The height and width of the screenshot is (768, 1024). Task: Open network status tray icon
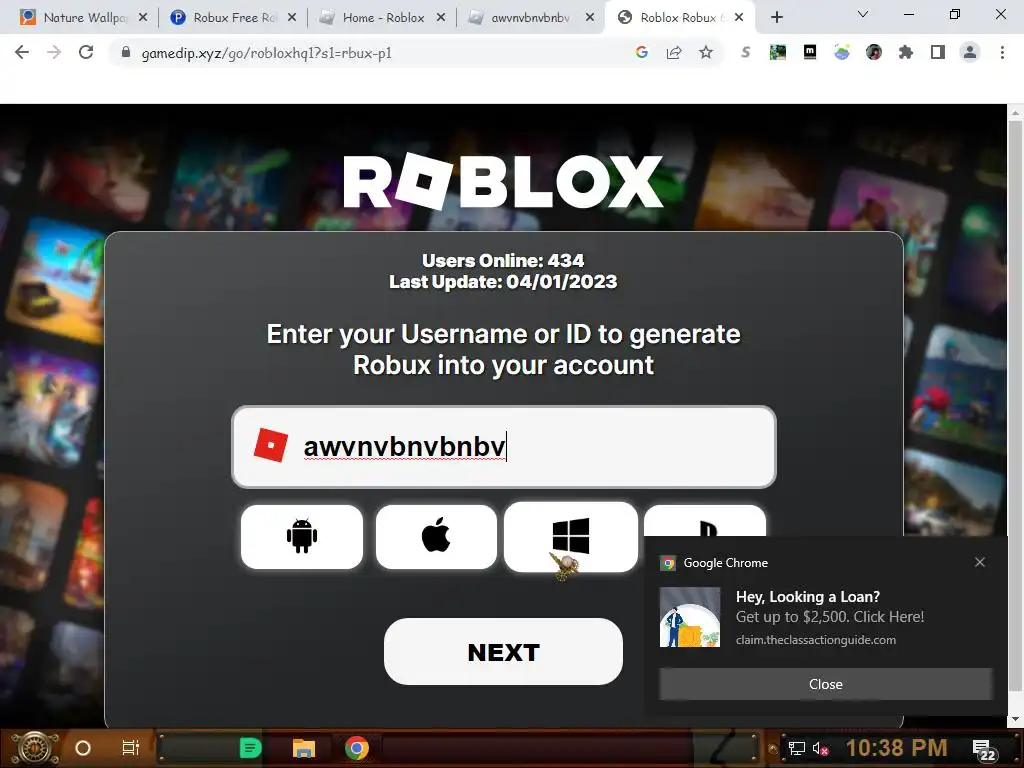(796, 748)
